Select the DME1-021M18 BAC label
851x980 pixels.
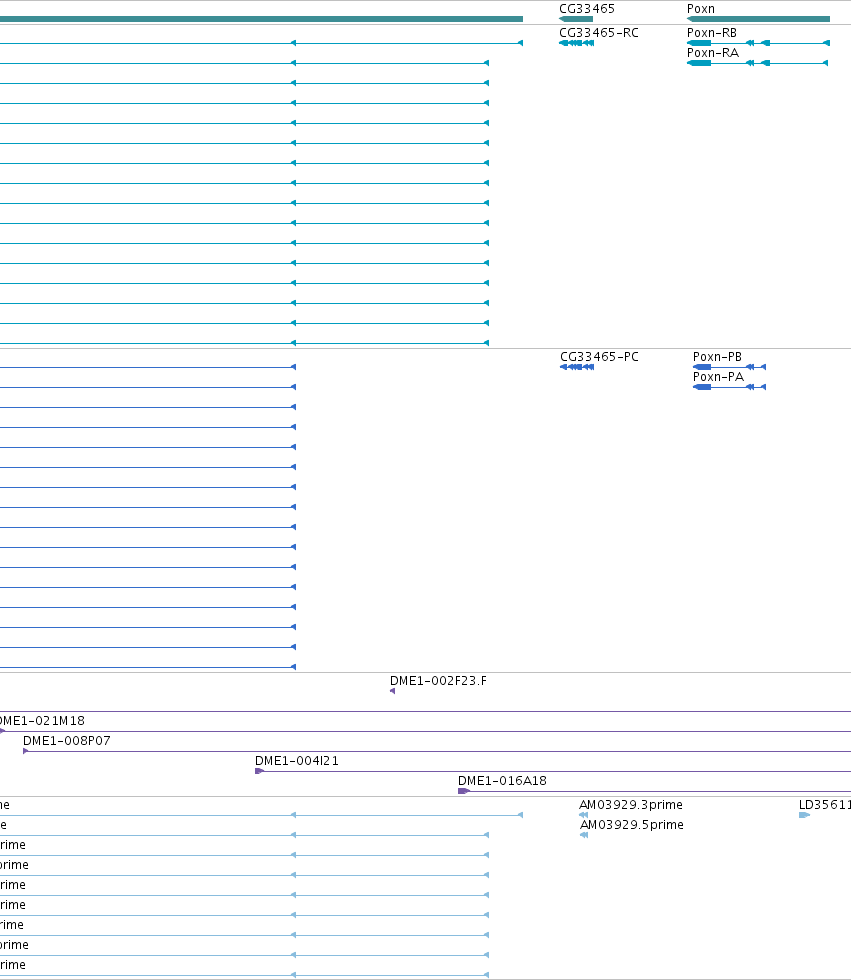pos(42,721)
